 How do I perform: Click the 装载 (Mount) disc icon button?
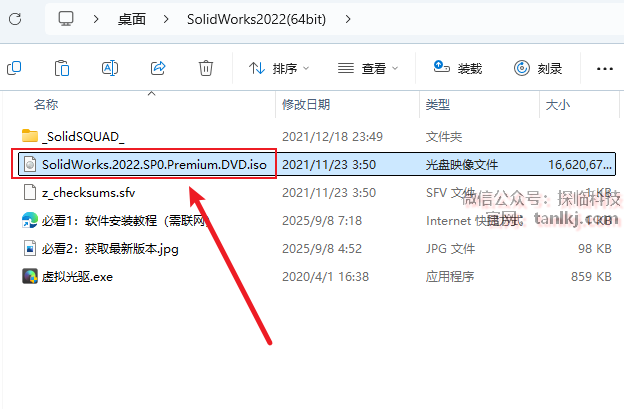(x=458, y=68)
